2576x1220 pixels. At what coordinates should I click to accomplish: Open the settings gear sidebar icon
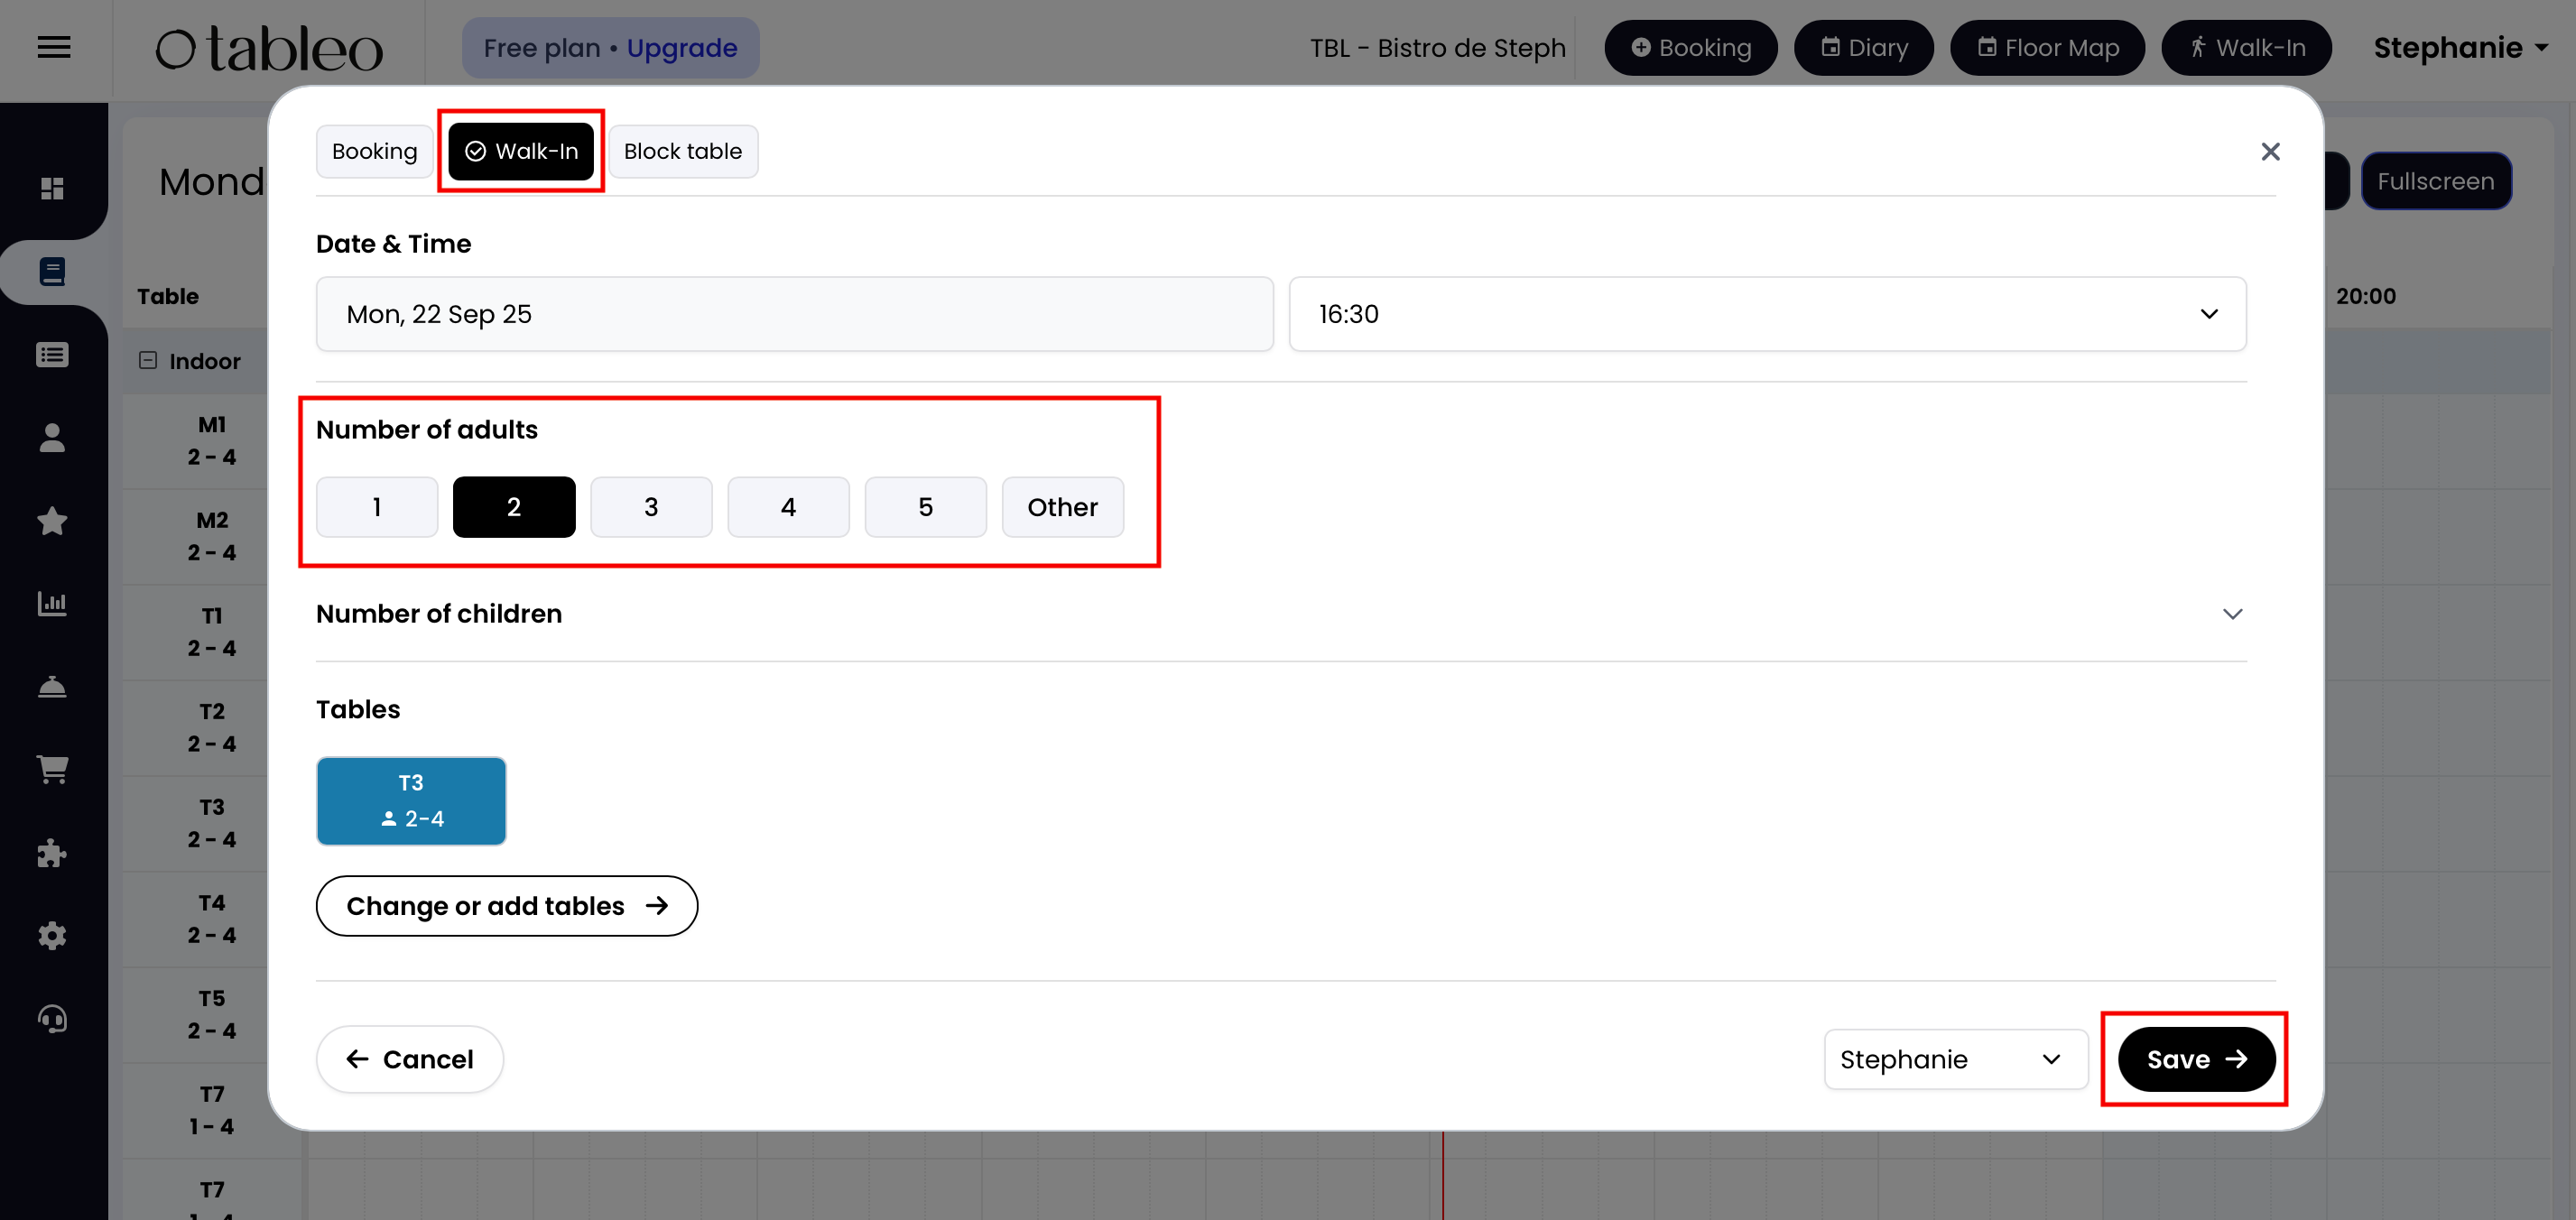[52, 936]
